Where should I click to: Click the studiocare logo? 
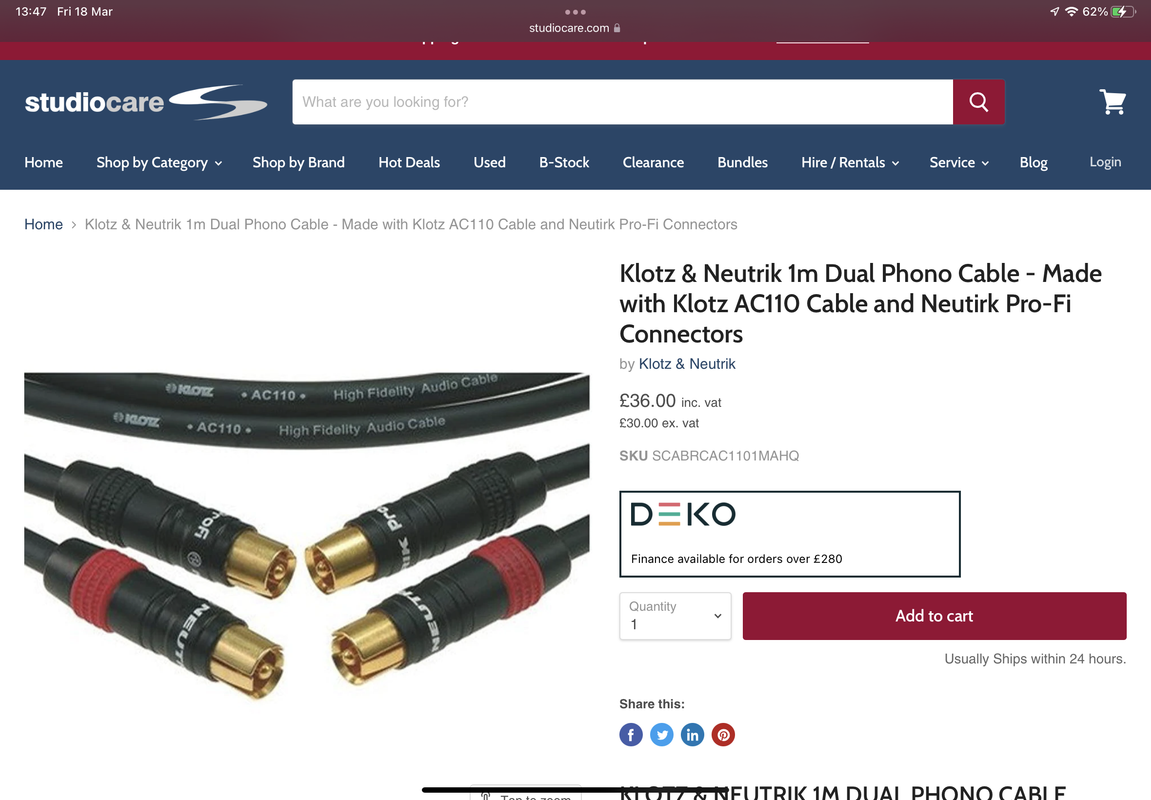click(x=145, y=102)
